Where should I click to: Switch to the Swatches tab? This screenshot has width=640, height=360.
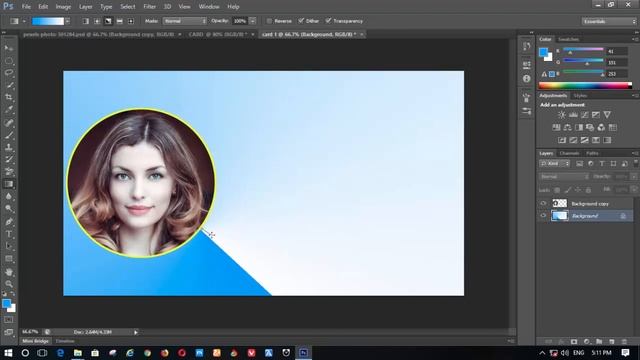pyautogui.click(x=569, y=39)
